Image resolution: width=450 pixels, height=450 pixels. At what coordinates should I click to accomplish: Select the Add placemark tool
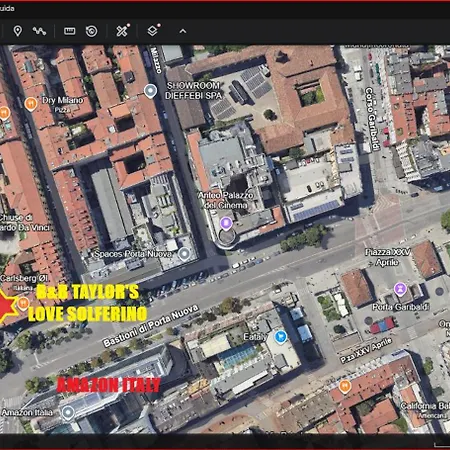coord(17,31)
